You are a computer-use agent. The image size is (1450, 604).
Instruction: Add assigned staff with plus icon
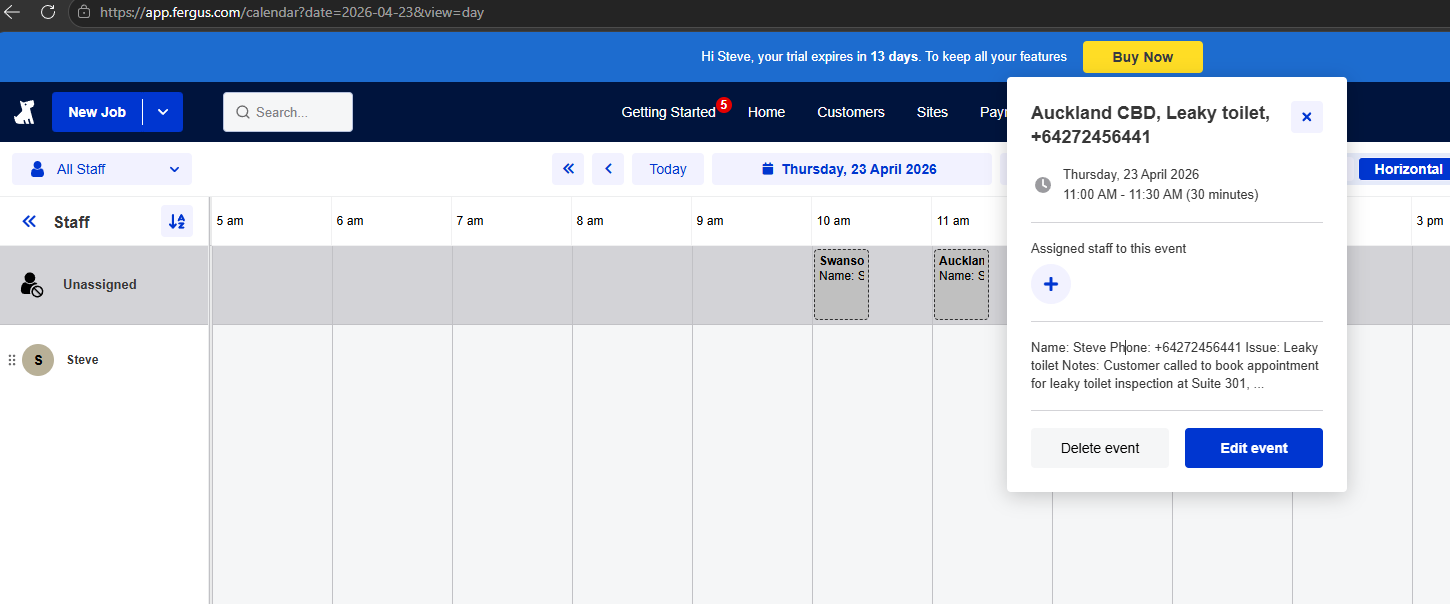(1050, 284)
